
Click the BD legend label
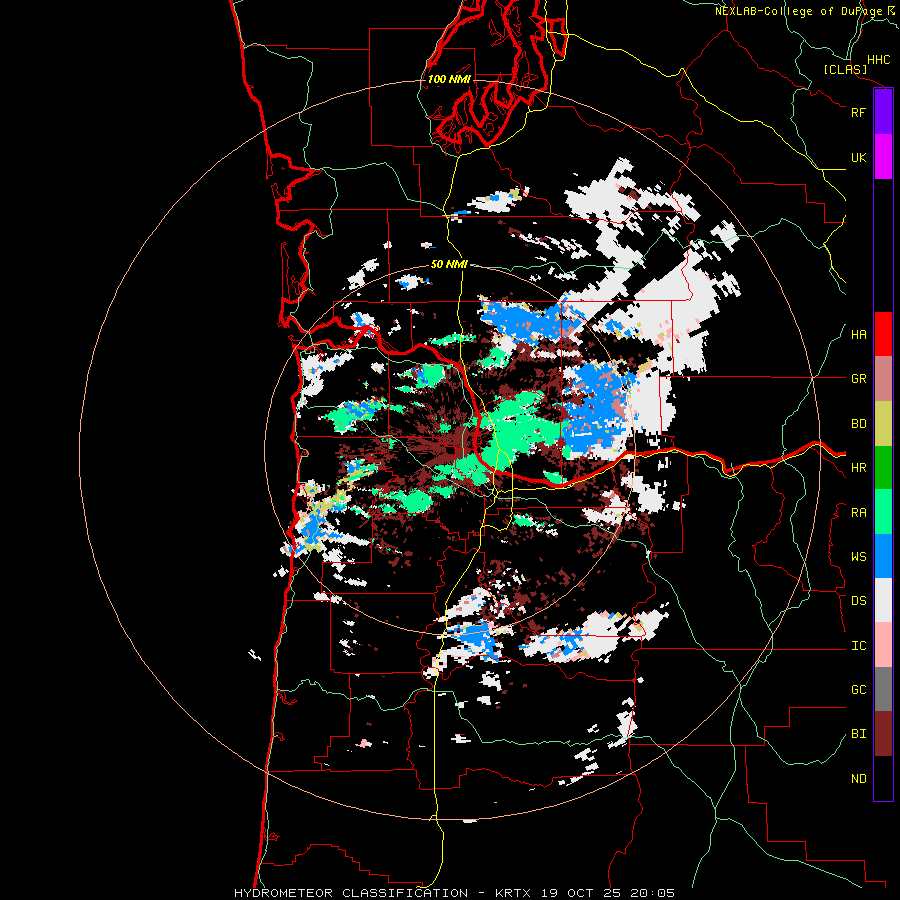coord(858,424)
